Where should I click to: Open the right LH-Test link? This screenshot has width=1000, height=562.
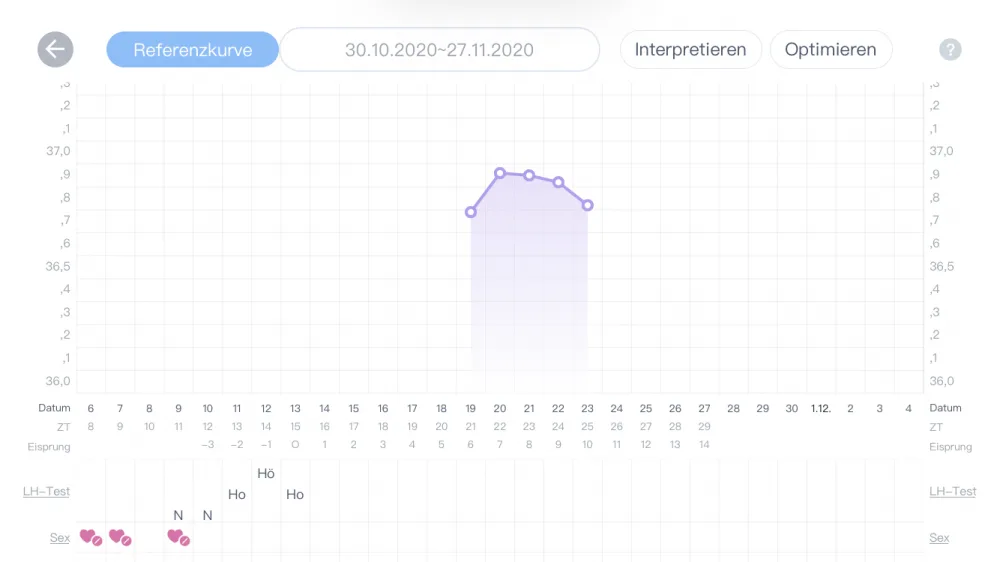tap(952, 491)
